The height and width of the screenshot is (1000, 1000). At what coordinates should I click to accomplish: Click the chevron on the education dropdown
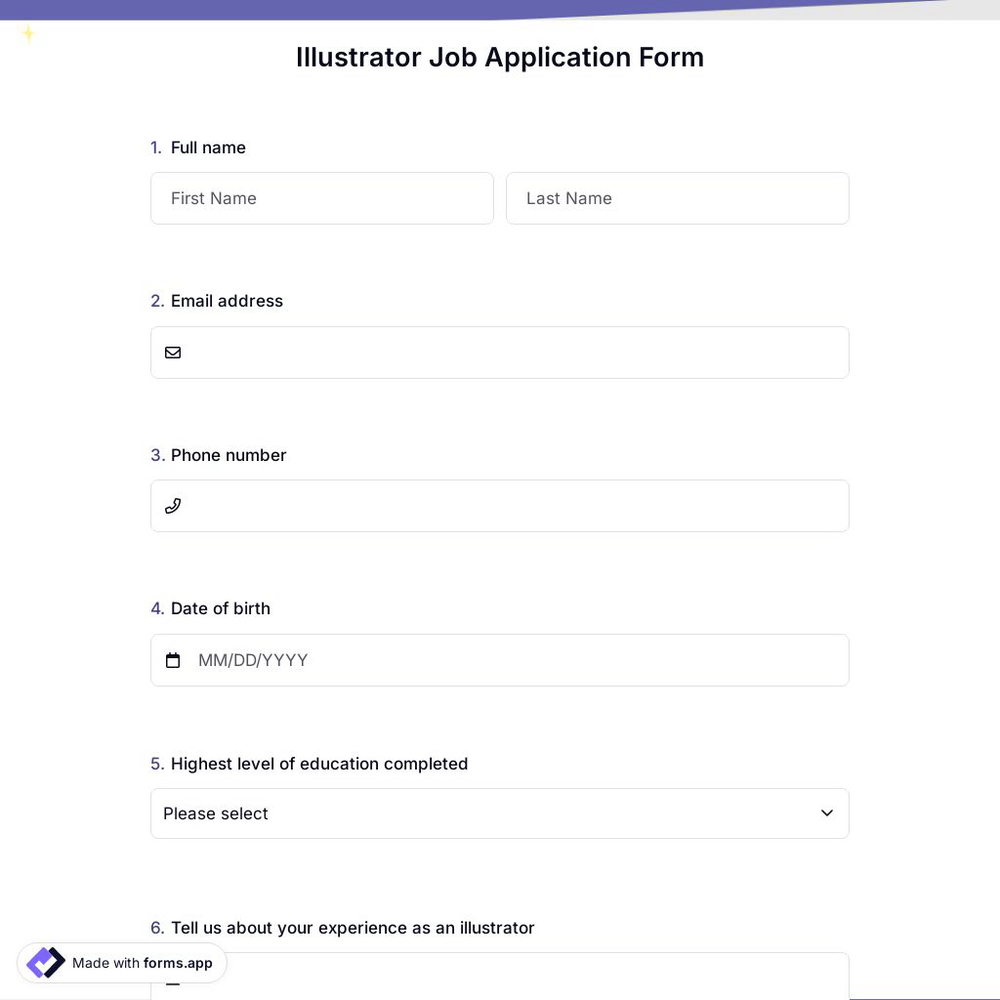click(827, 813)
